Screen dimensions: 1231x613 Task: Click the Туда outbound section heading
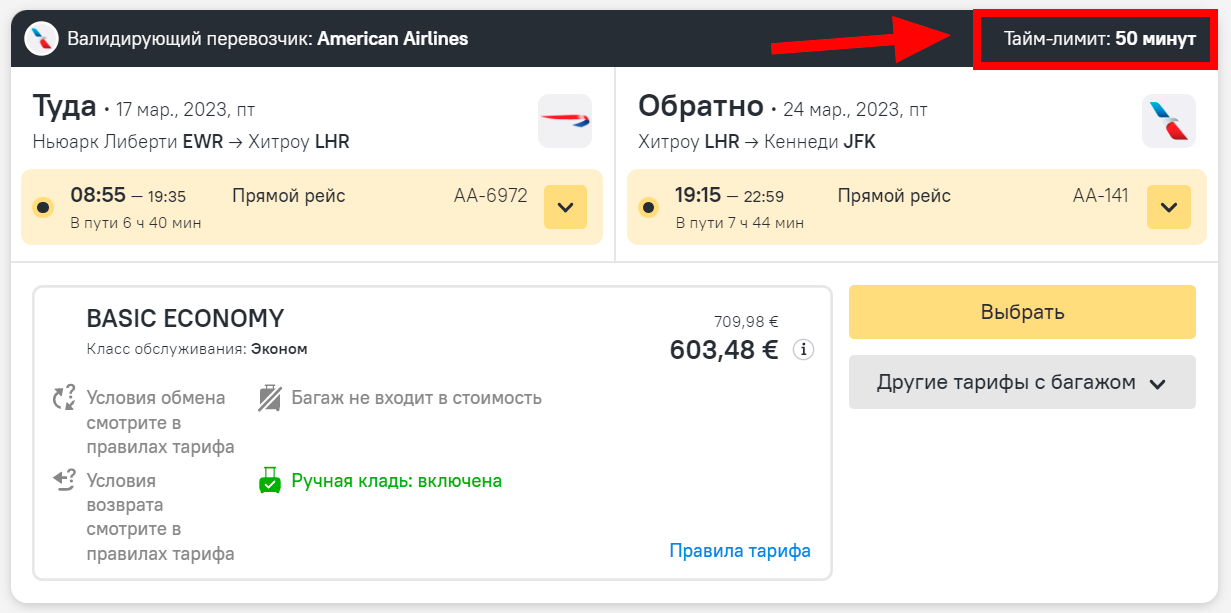[x=64, y=106]
